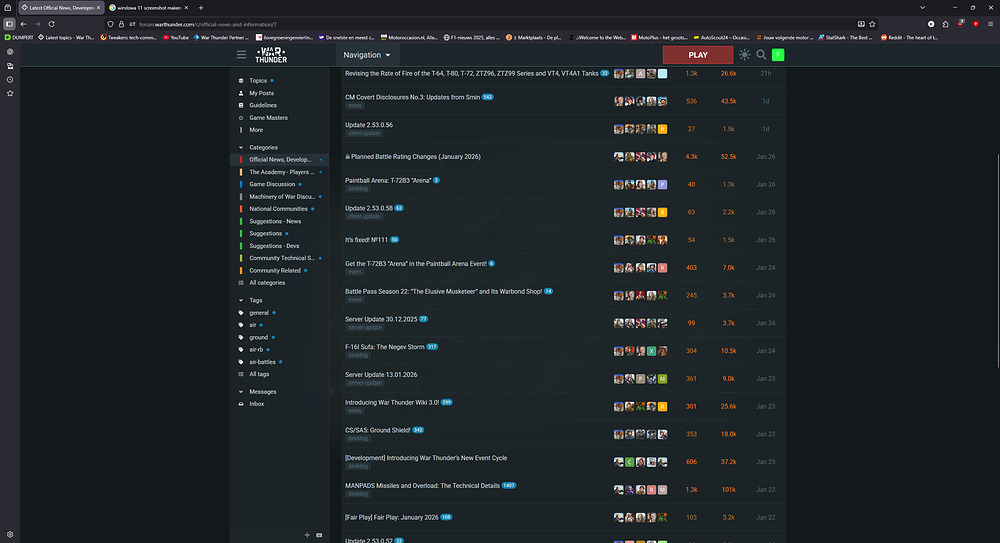Click the plus icon at sidebar bottom

coord(307,535)
